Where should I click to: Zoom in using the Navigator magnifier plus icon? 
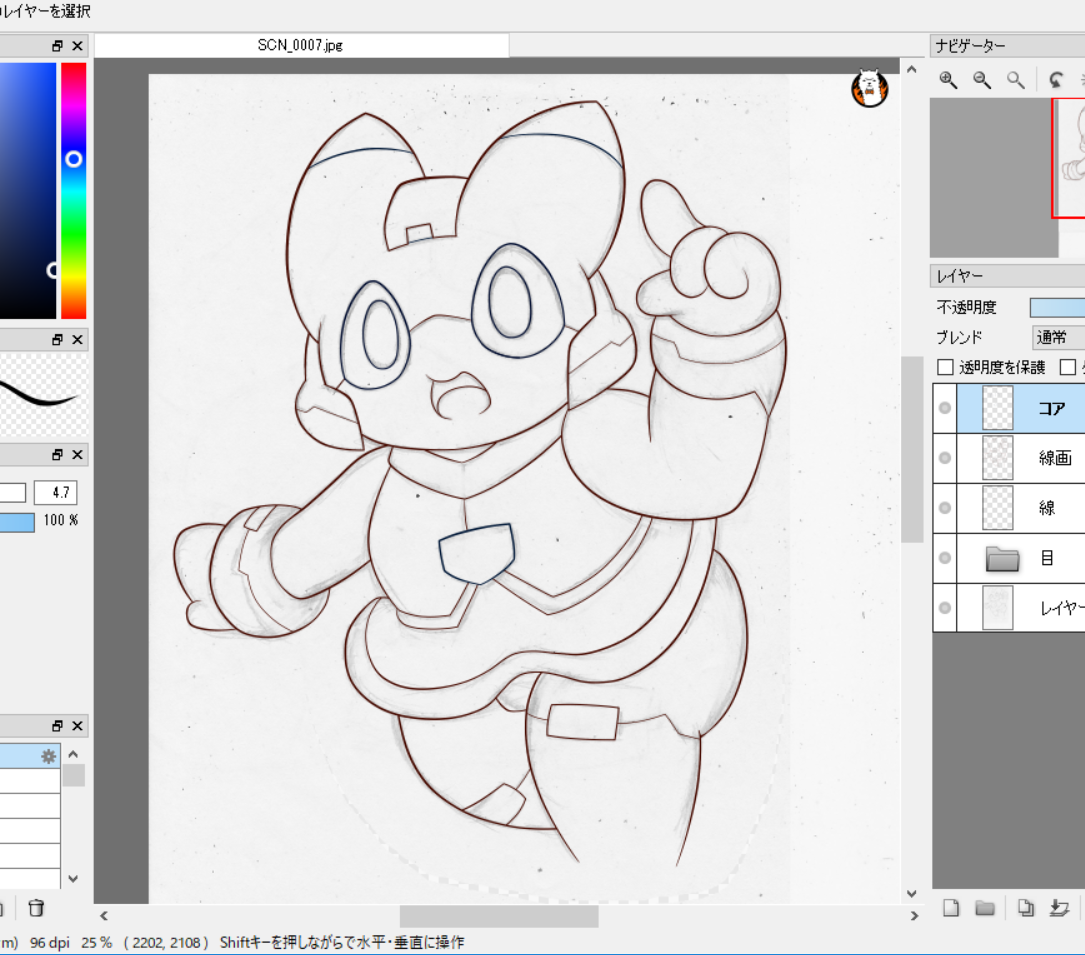[x=948, y=80]
